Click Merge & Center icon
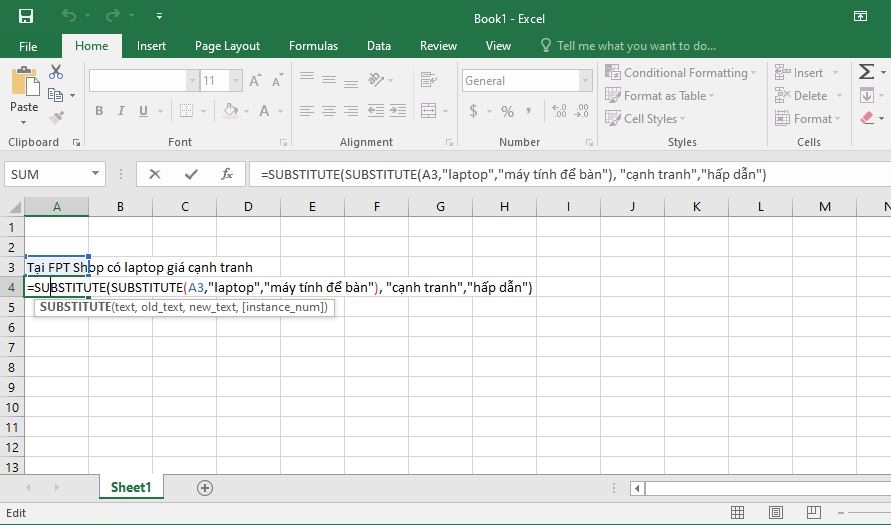This screenshot has height=525, width=891. (x=428, y=111)
